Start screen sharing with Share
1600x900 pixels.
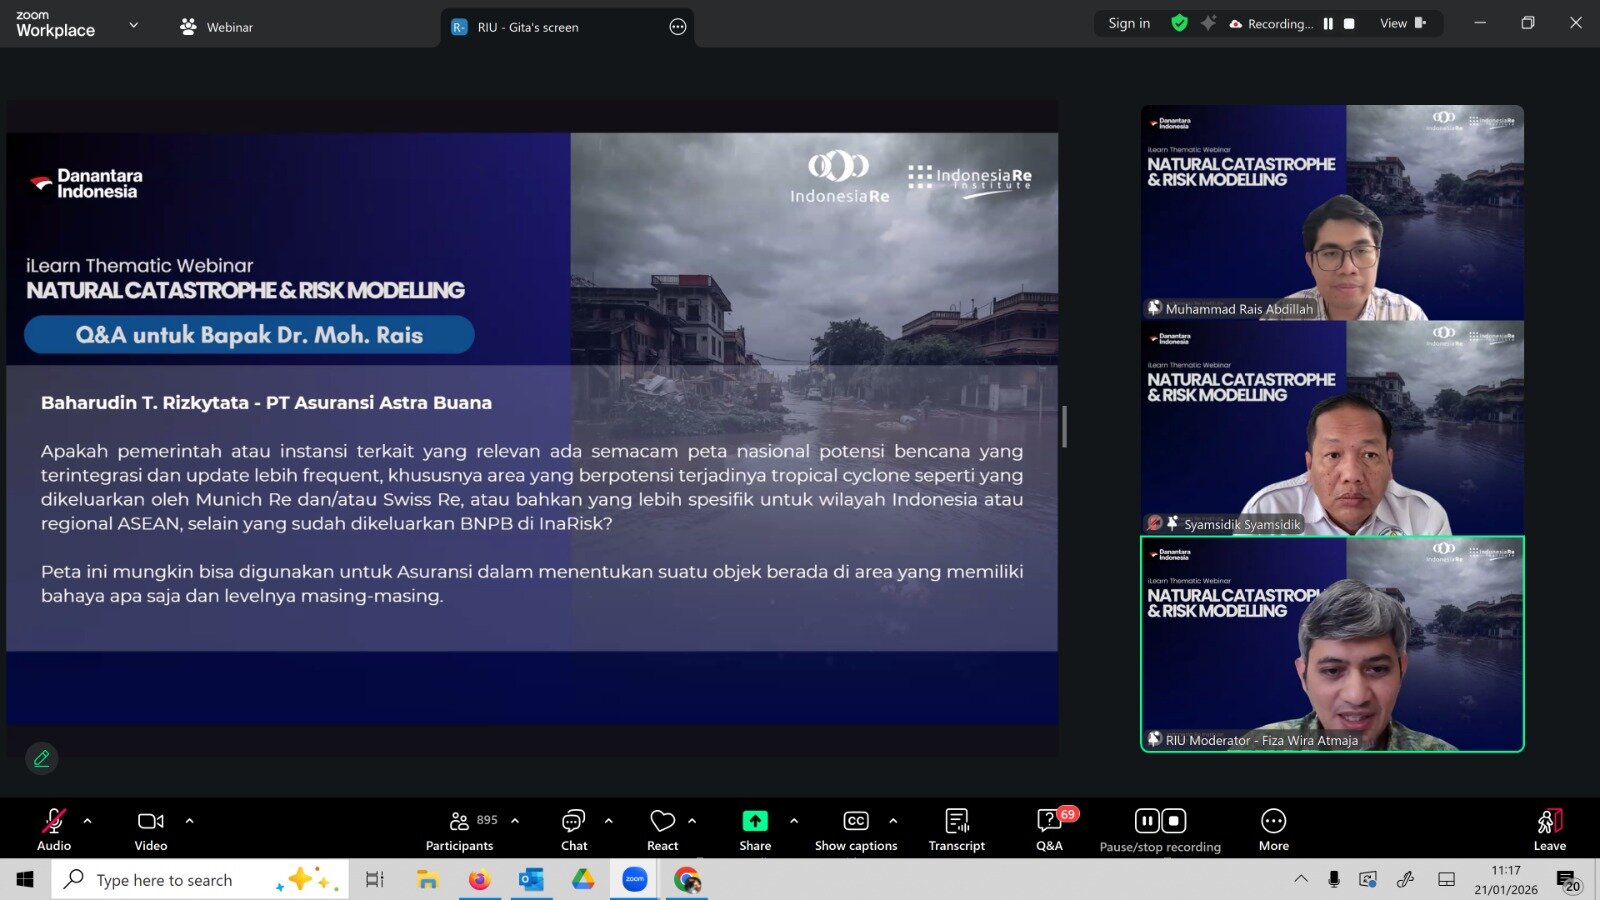[x=755, y=829]
